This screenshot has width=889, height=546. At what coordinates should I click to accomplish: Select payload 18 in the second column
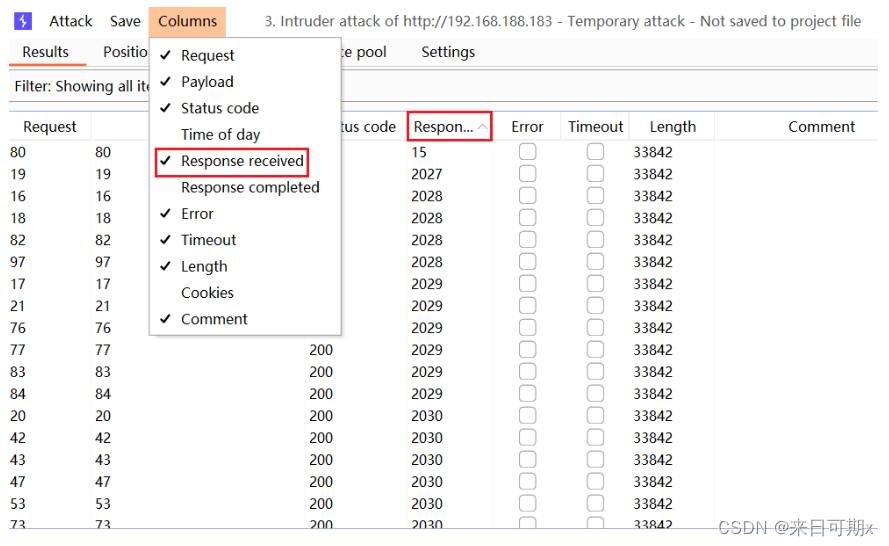pos(103,218)
